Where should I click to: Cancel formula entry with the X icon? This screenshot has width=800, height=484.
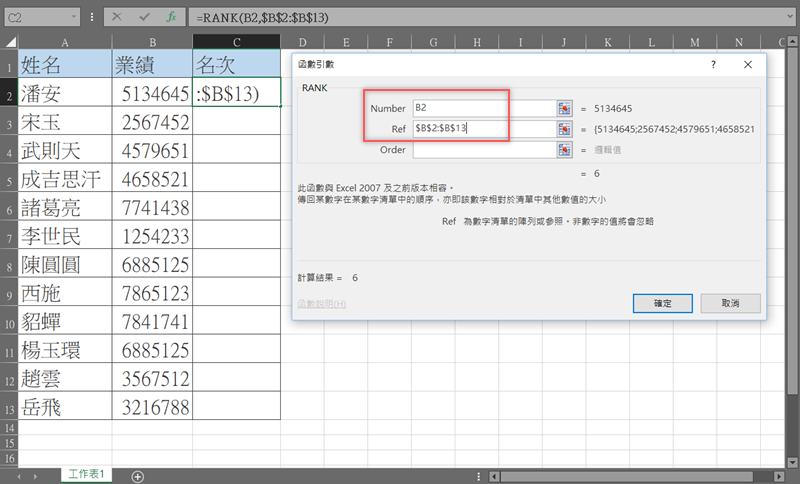117,18
